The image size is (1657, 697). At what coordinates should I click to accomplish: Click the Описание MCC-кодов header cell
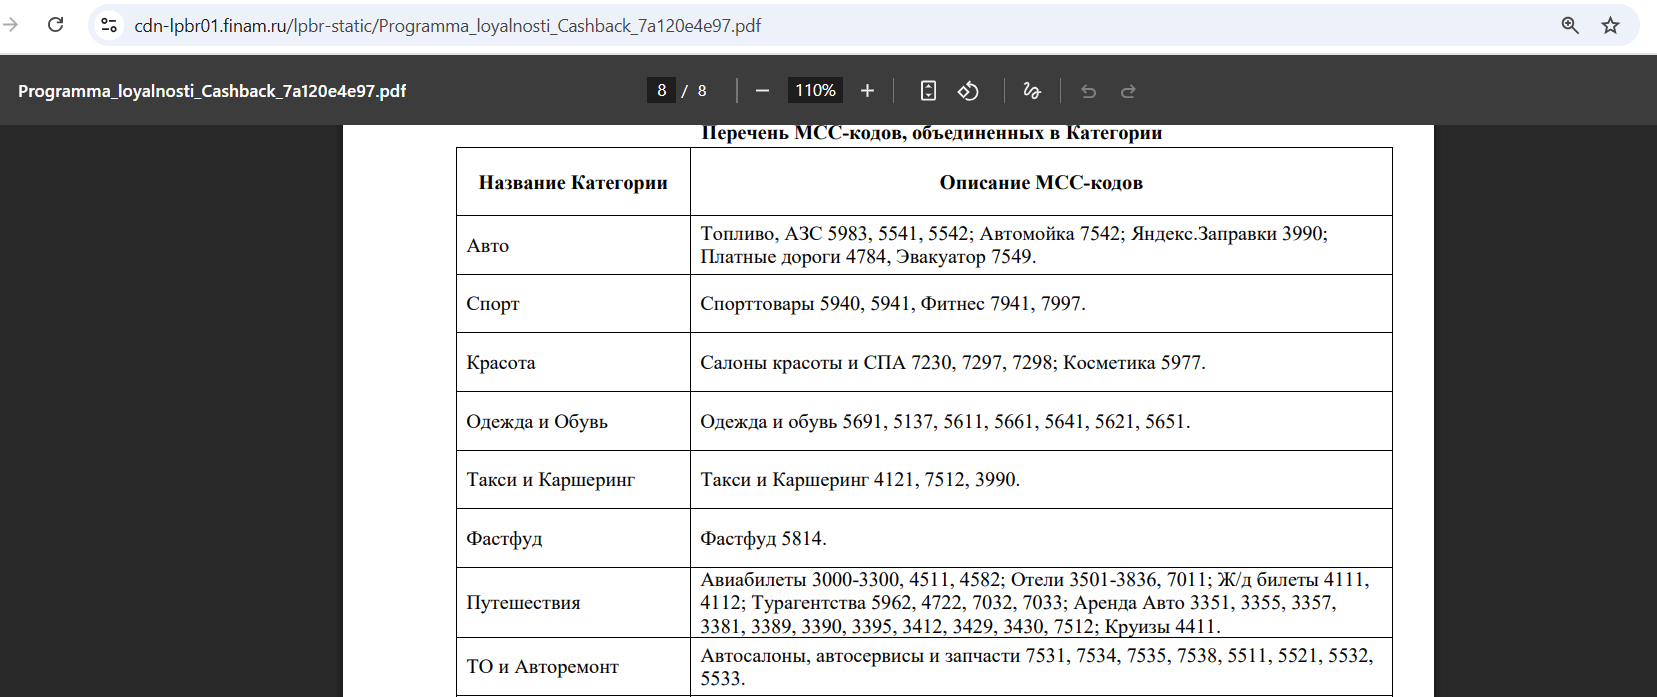click(x=1041, y=182)
